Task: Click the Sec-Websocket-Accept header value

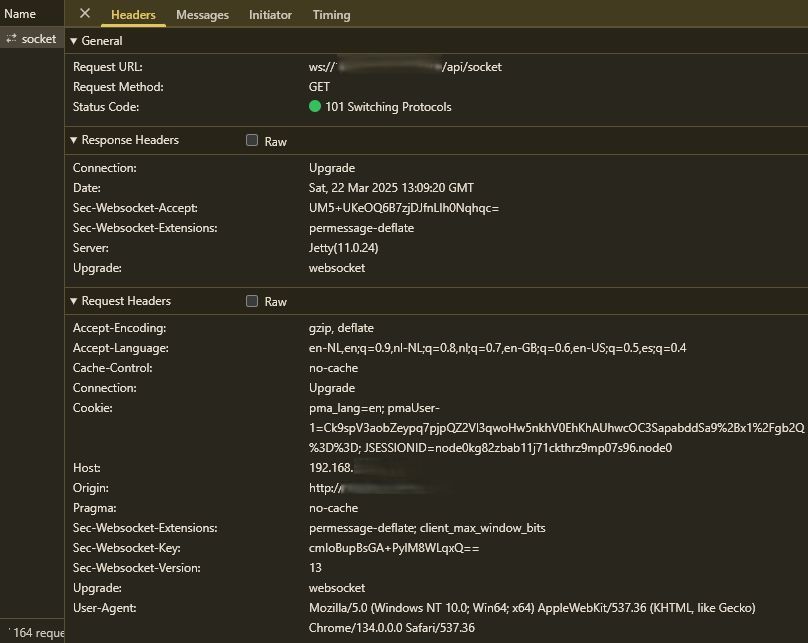Action: tap(403, 208)
